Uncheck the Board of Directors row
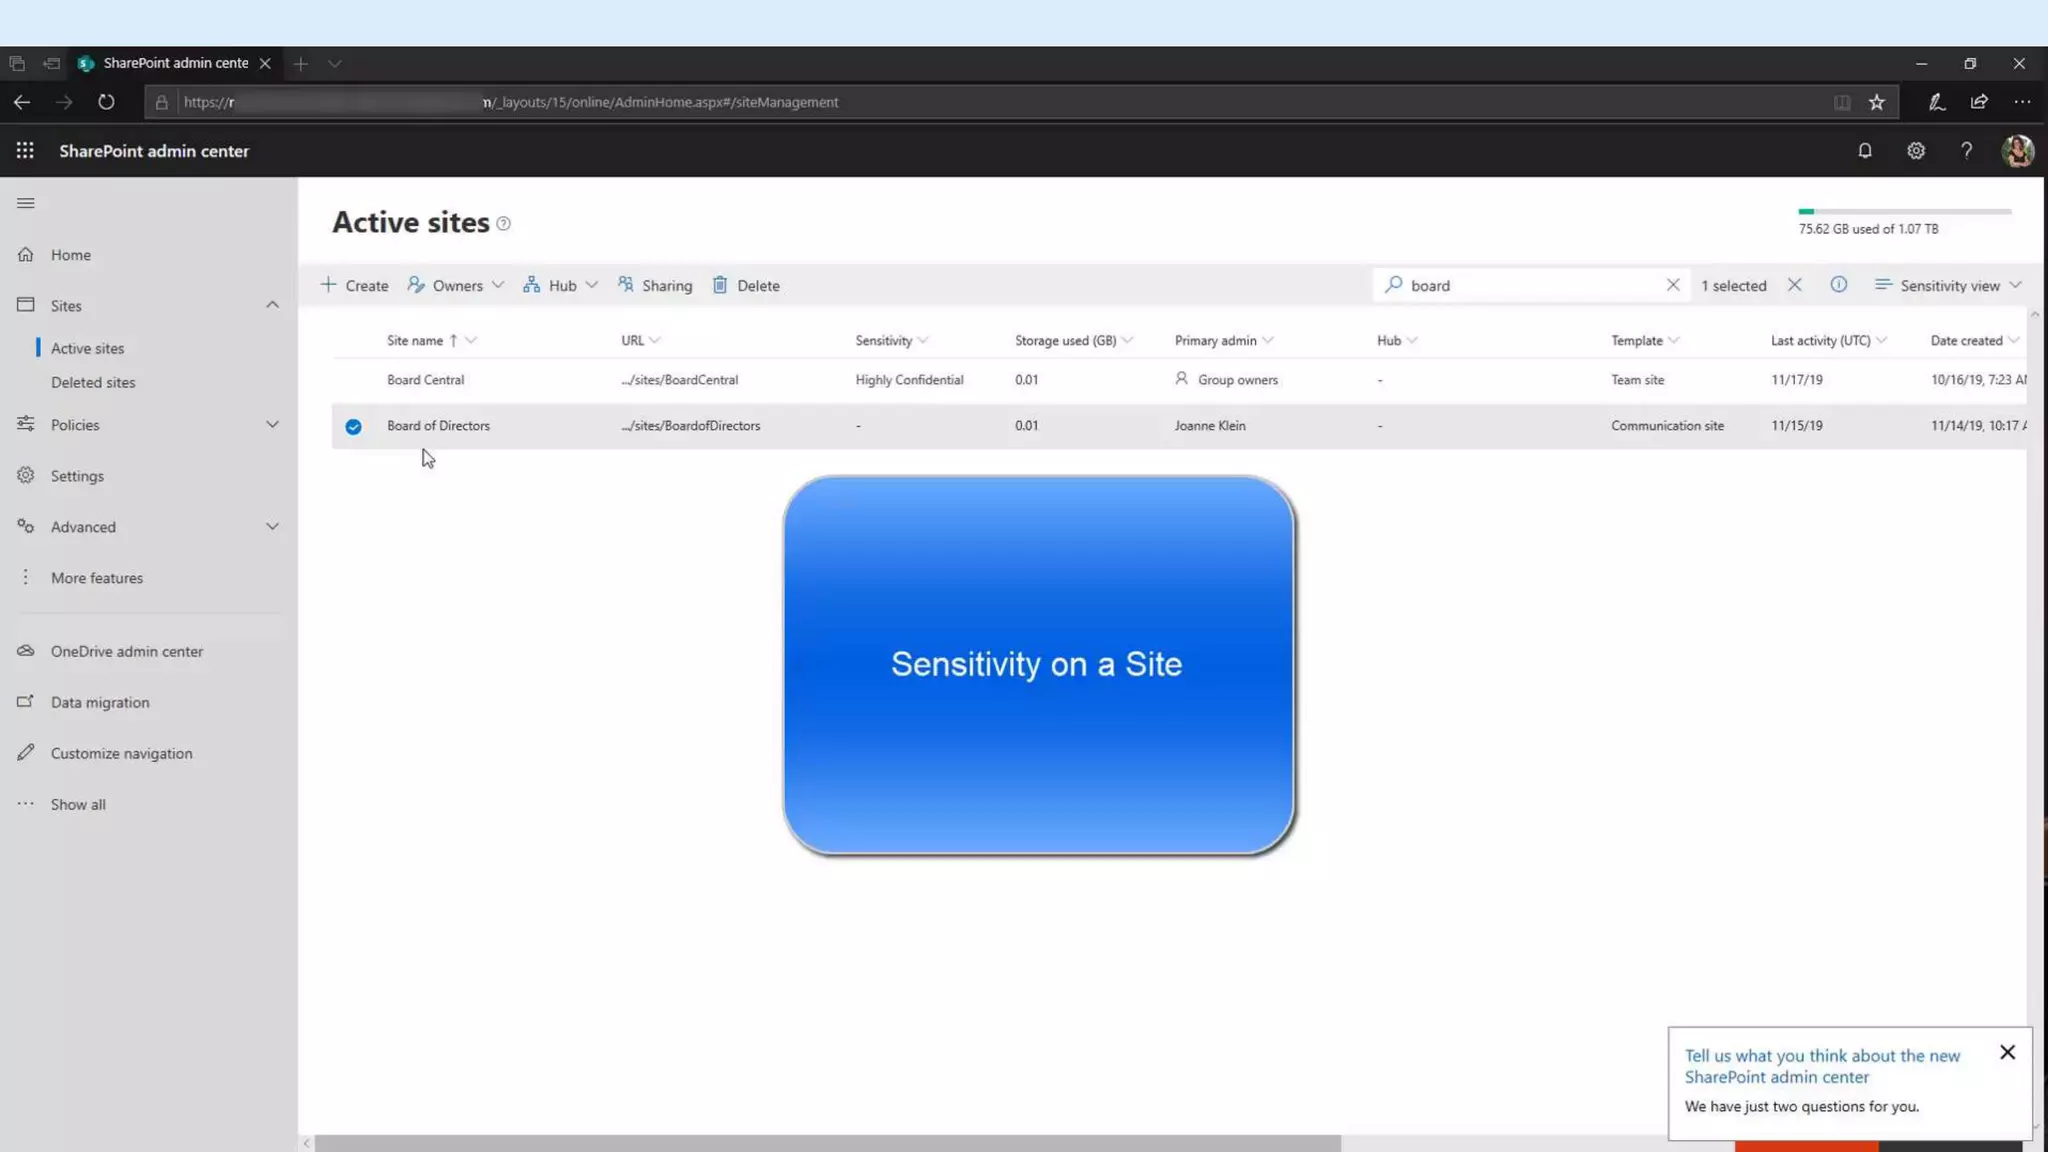Screen dimensions: 2048x1152 point(353,427)
